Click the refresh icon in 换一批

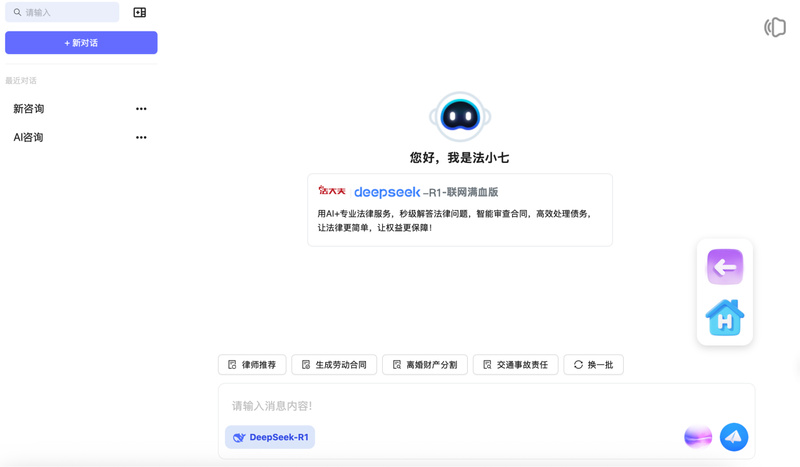(578, 364)
